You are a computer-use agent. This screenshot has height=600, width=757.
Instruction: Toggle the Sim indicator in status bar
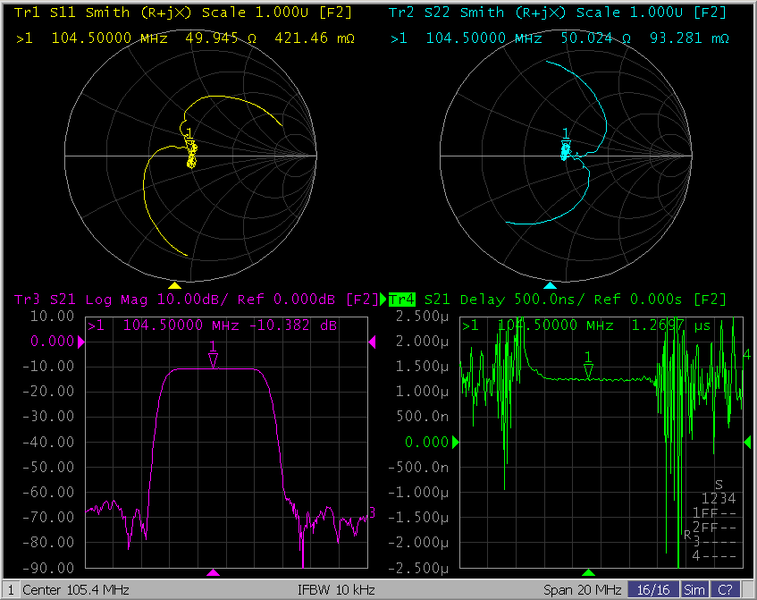(693, 590)
